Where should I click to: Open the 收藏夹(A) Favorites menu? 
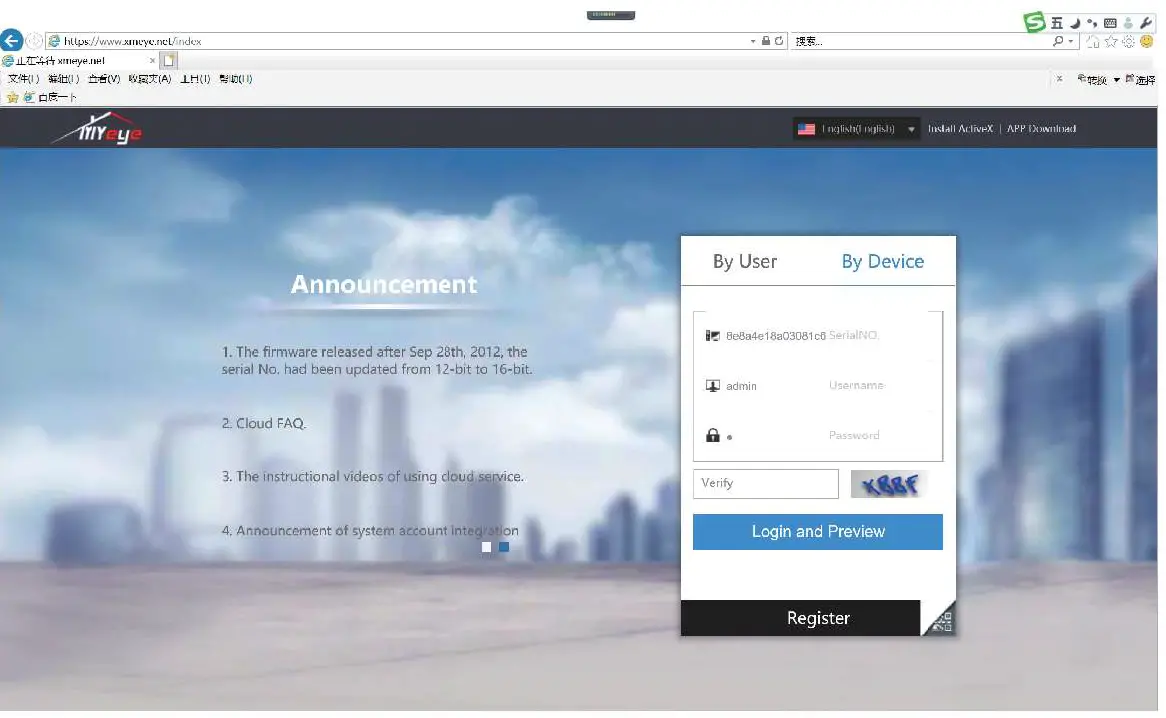pyautogui.click(x=149, y=79)
